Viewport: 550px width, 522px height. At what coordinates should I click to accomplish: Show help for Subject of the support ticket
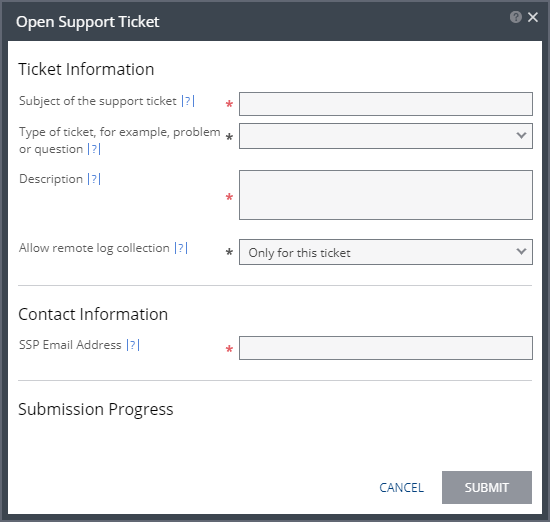(x=188, y=101)
